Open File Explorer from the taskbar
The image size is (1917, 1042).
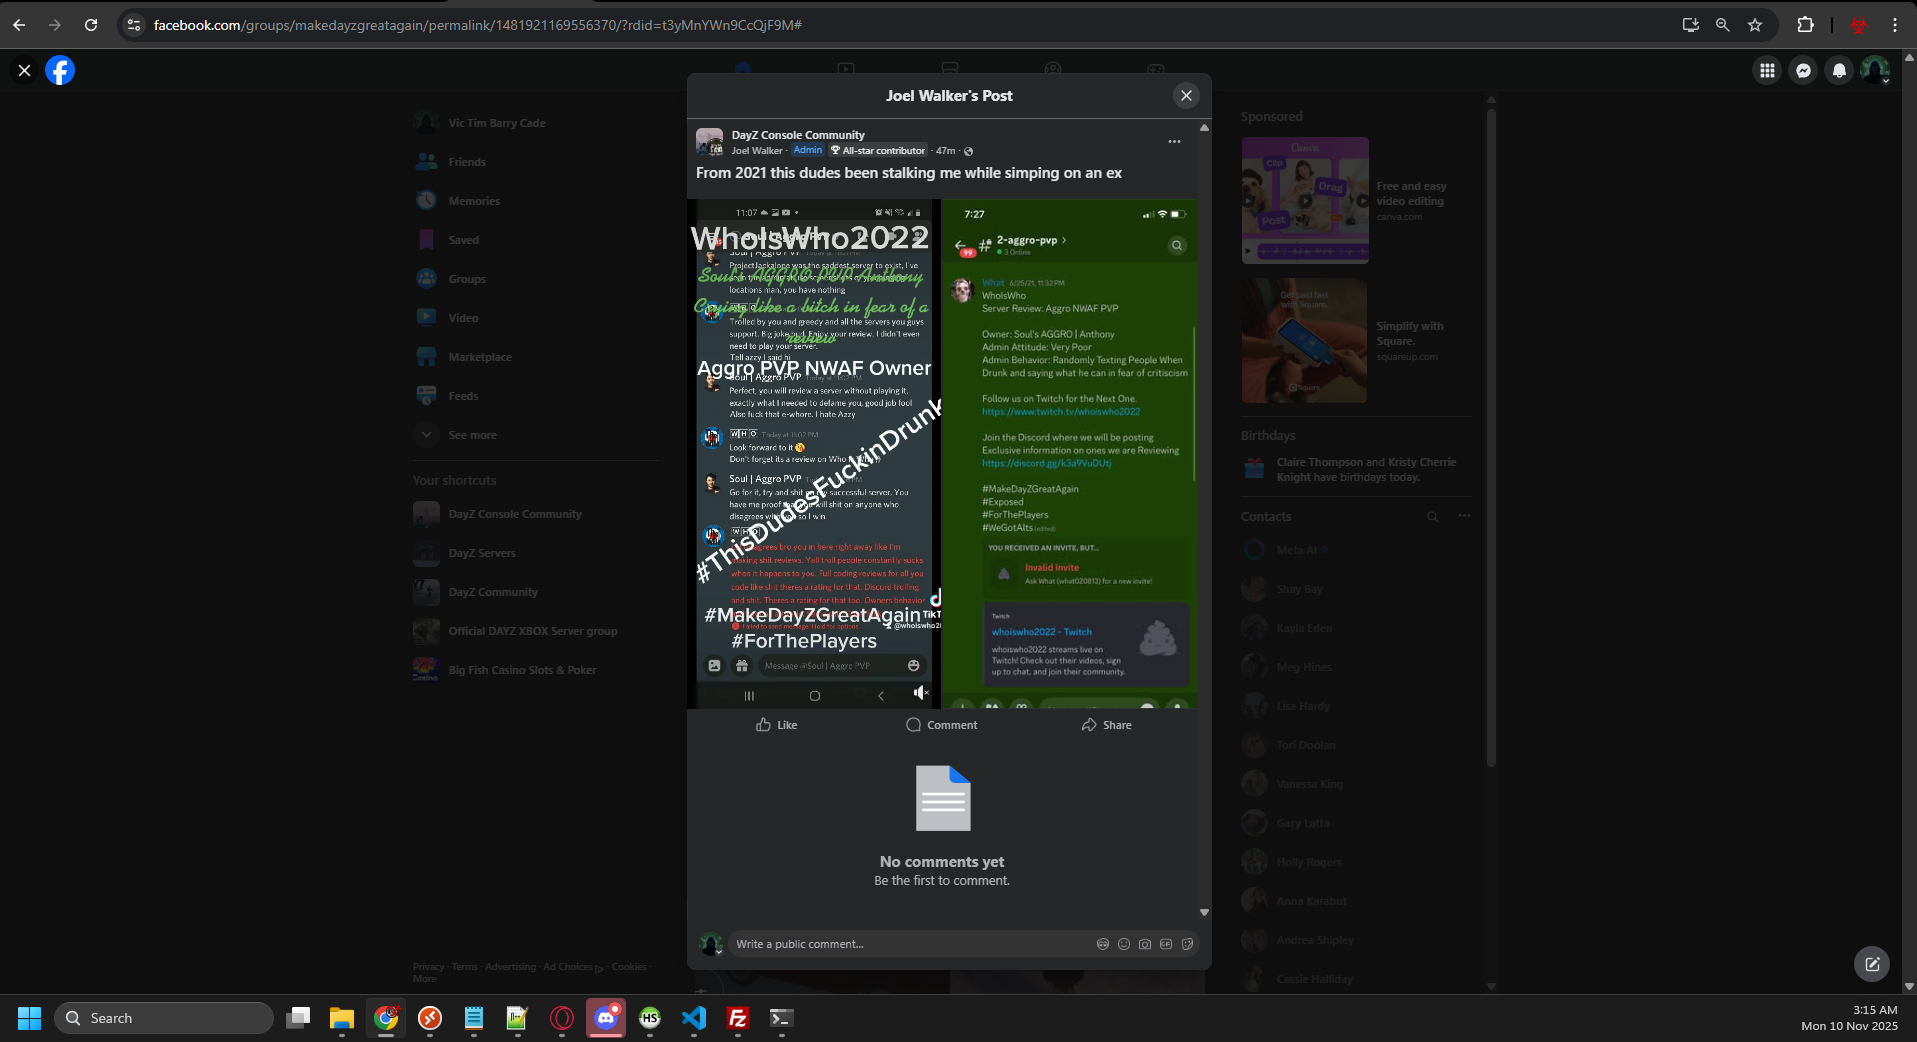pyautogui.click(x=342, y=1018)
